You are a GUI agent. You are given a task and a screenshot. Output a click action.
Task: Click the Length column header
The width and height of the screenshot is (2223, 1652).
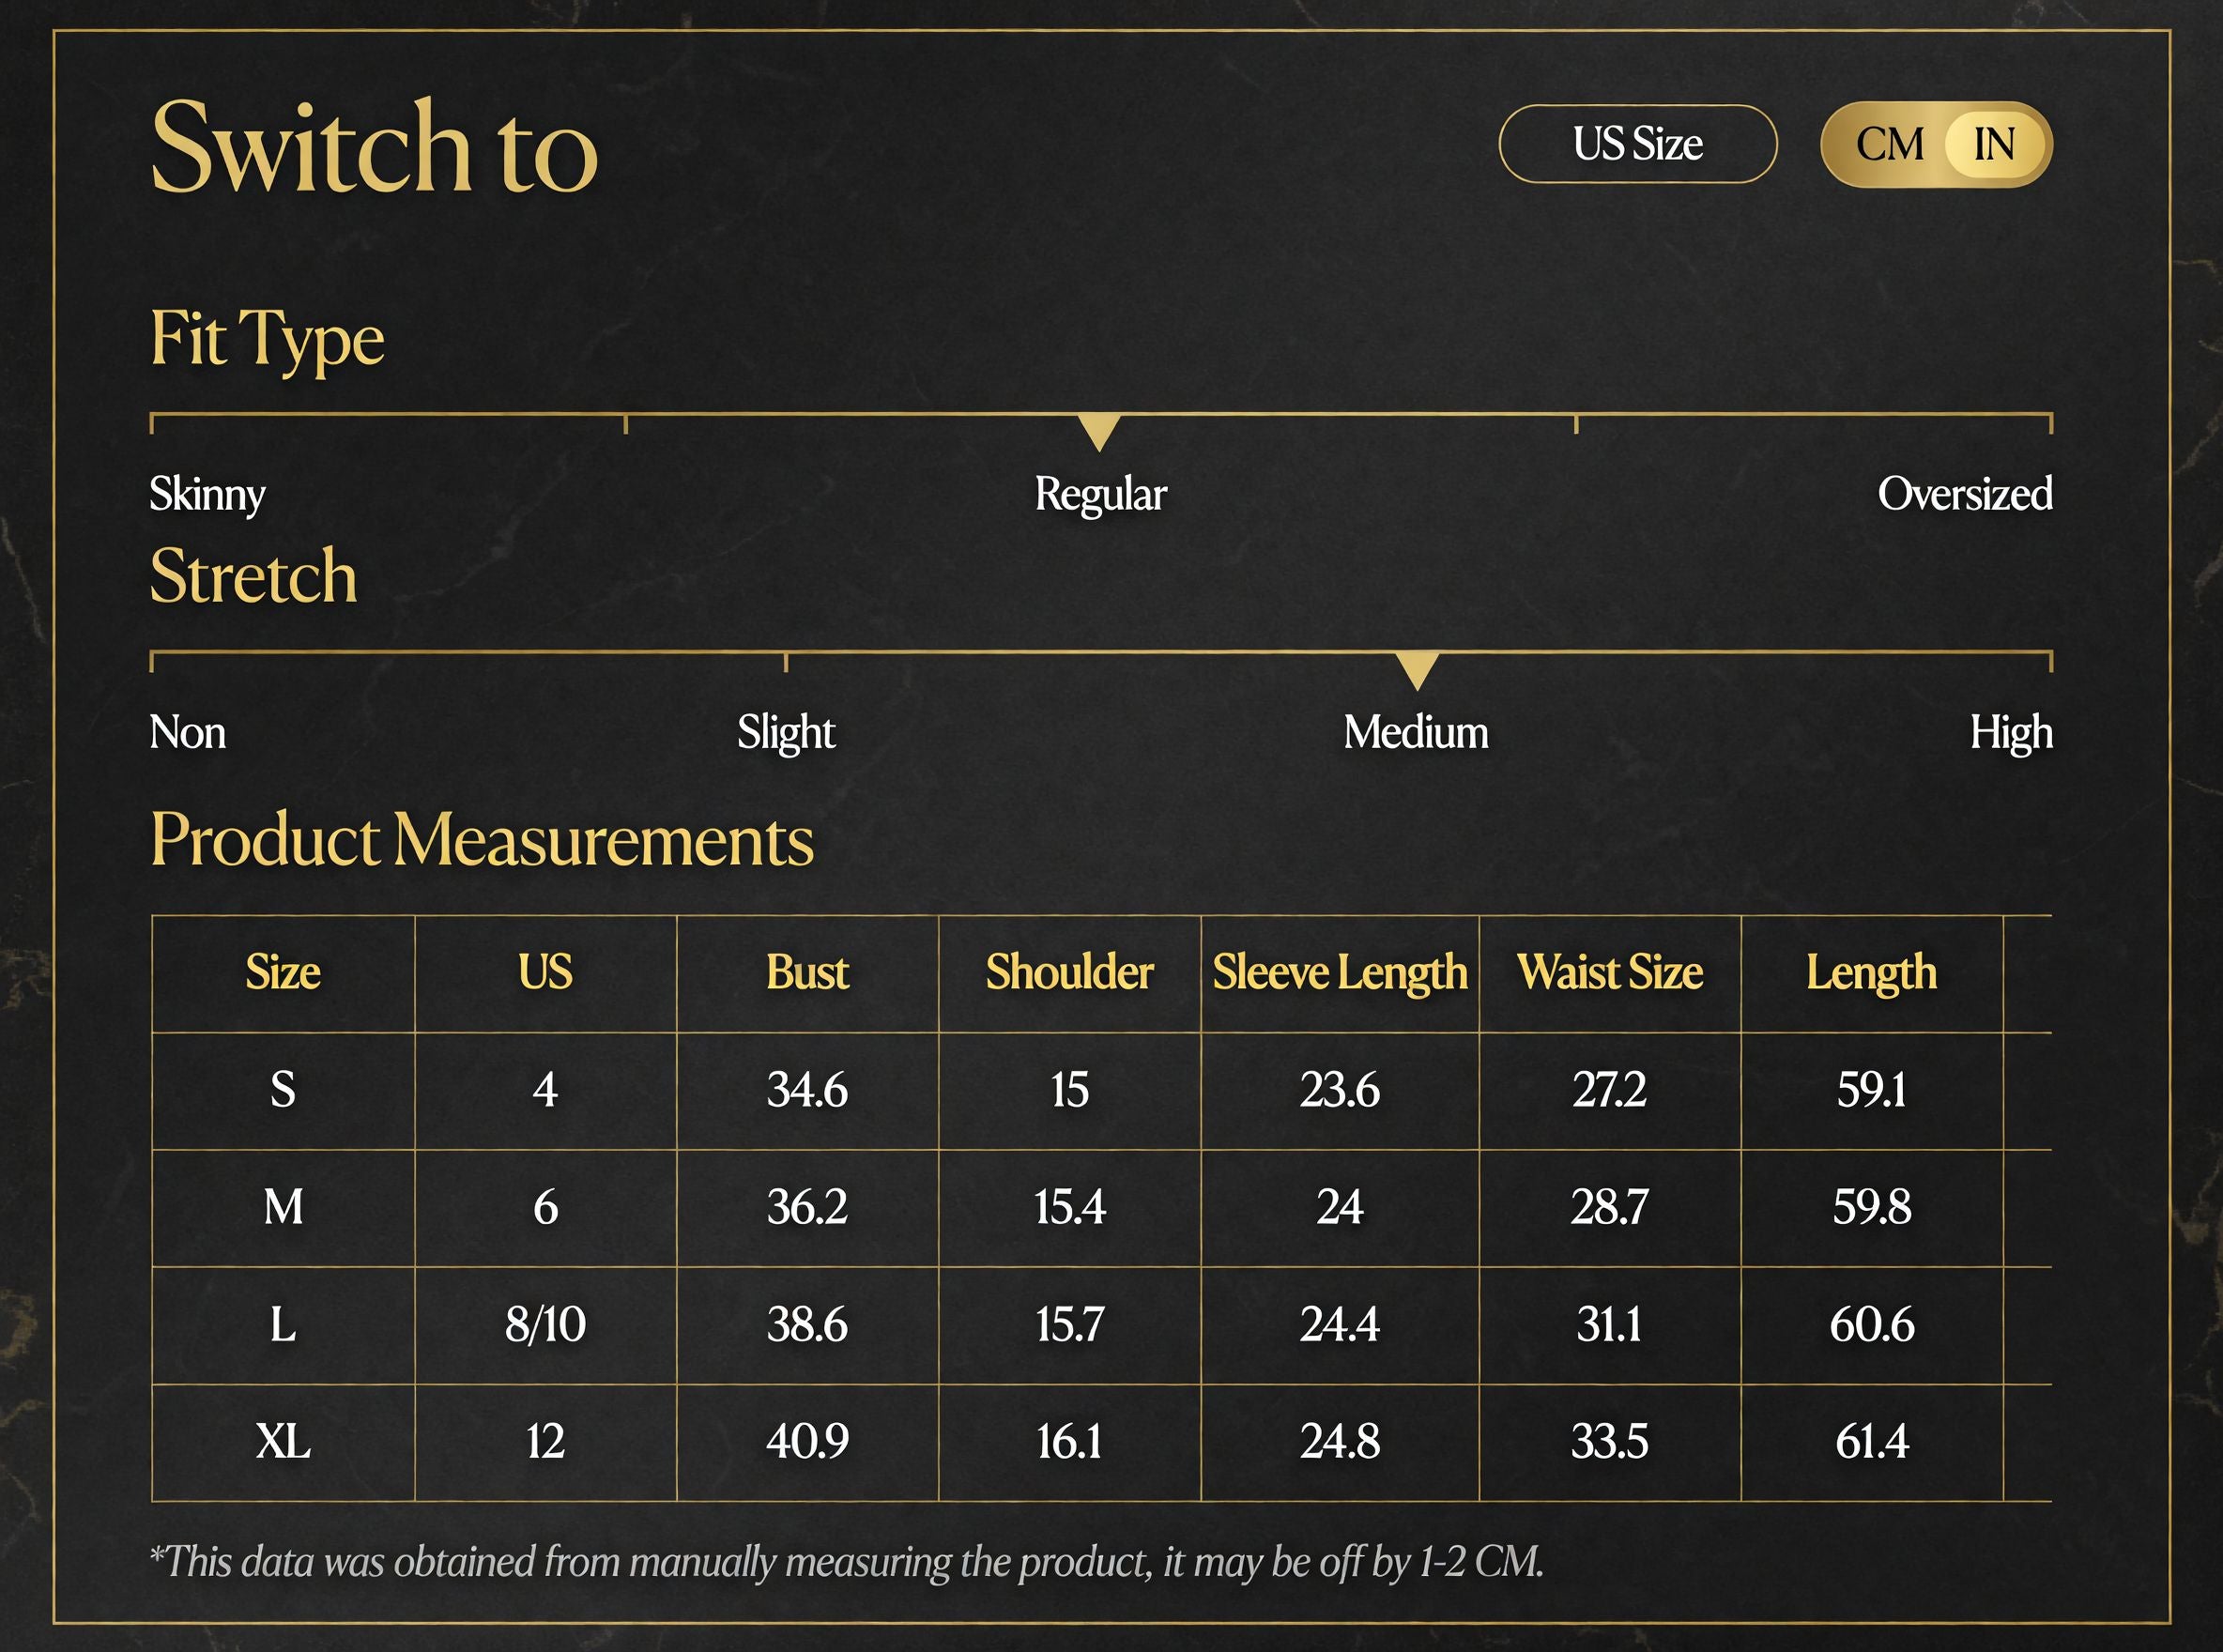coord(1871,973)
